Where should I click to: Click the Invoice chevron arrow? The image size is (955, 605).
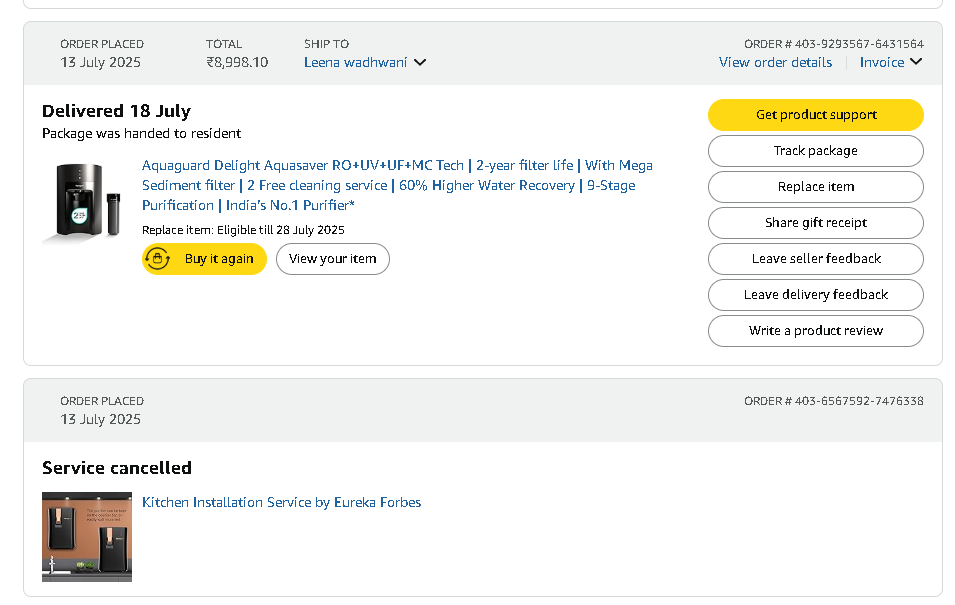[x=916, y=62]
